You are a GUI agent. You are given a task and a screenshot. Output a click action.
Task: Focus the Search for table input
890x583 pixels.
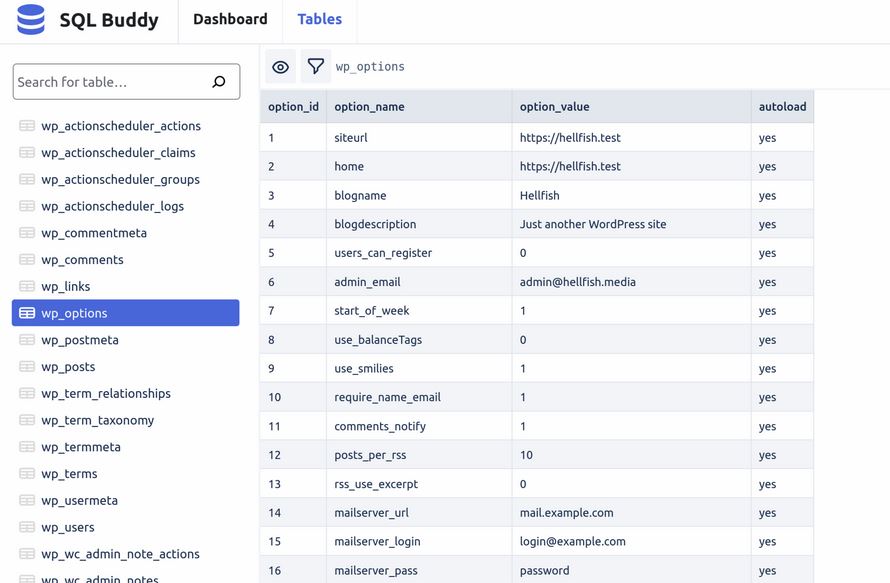[x=127, y=82]
